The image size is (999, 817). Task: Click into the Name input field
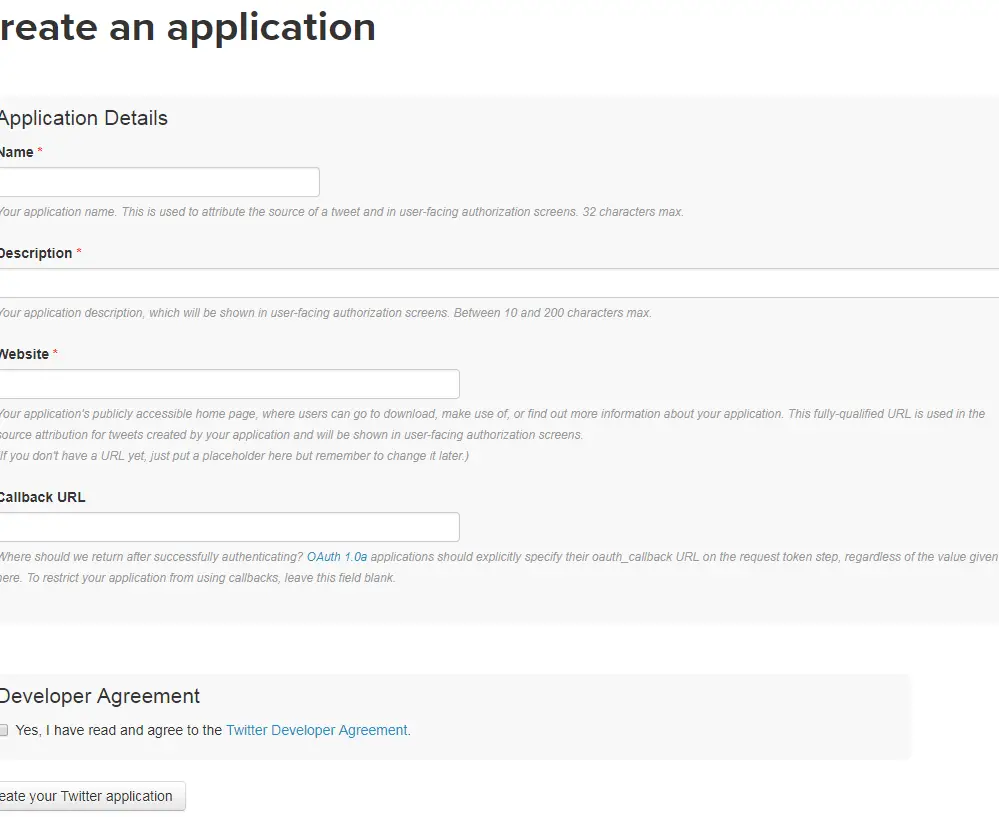pyautogui.click(x=159, y=182)
